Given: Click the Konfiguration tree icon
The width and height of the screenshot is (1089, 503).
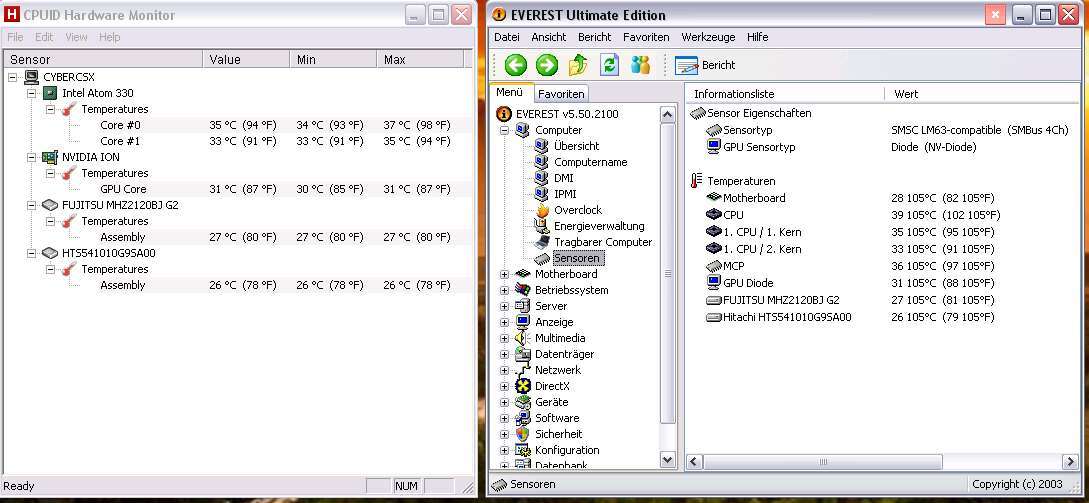Looking at the screenshot, I should [523, 450].
